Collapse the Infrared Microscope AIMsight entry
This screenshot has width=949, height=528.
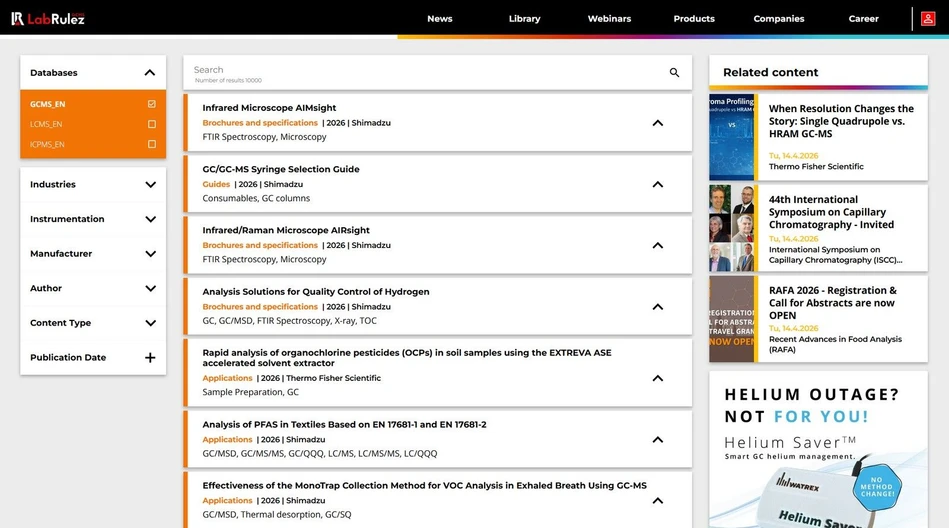[657, 123]
